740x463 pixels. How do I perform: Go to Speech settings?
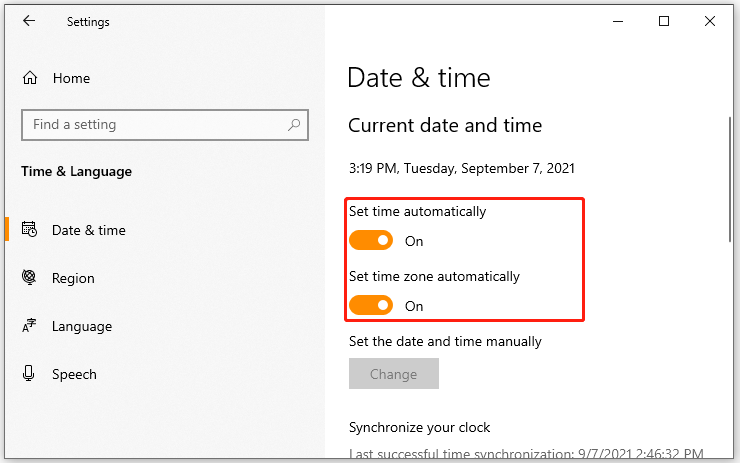click(74, 374)
